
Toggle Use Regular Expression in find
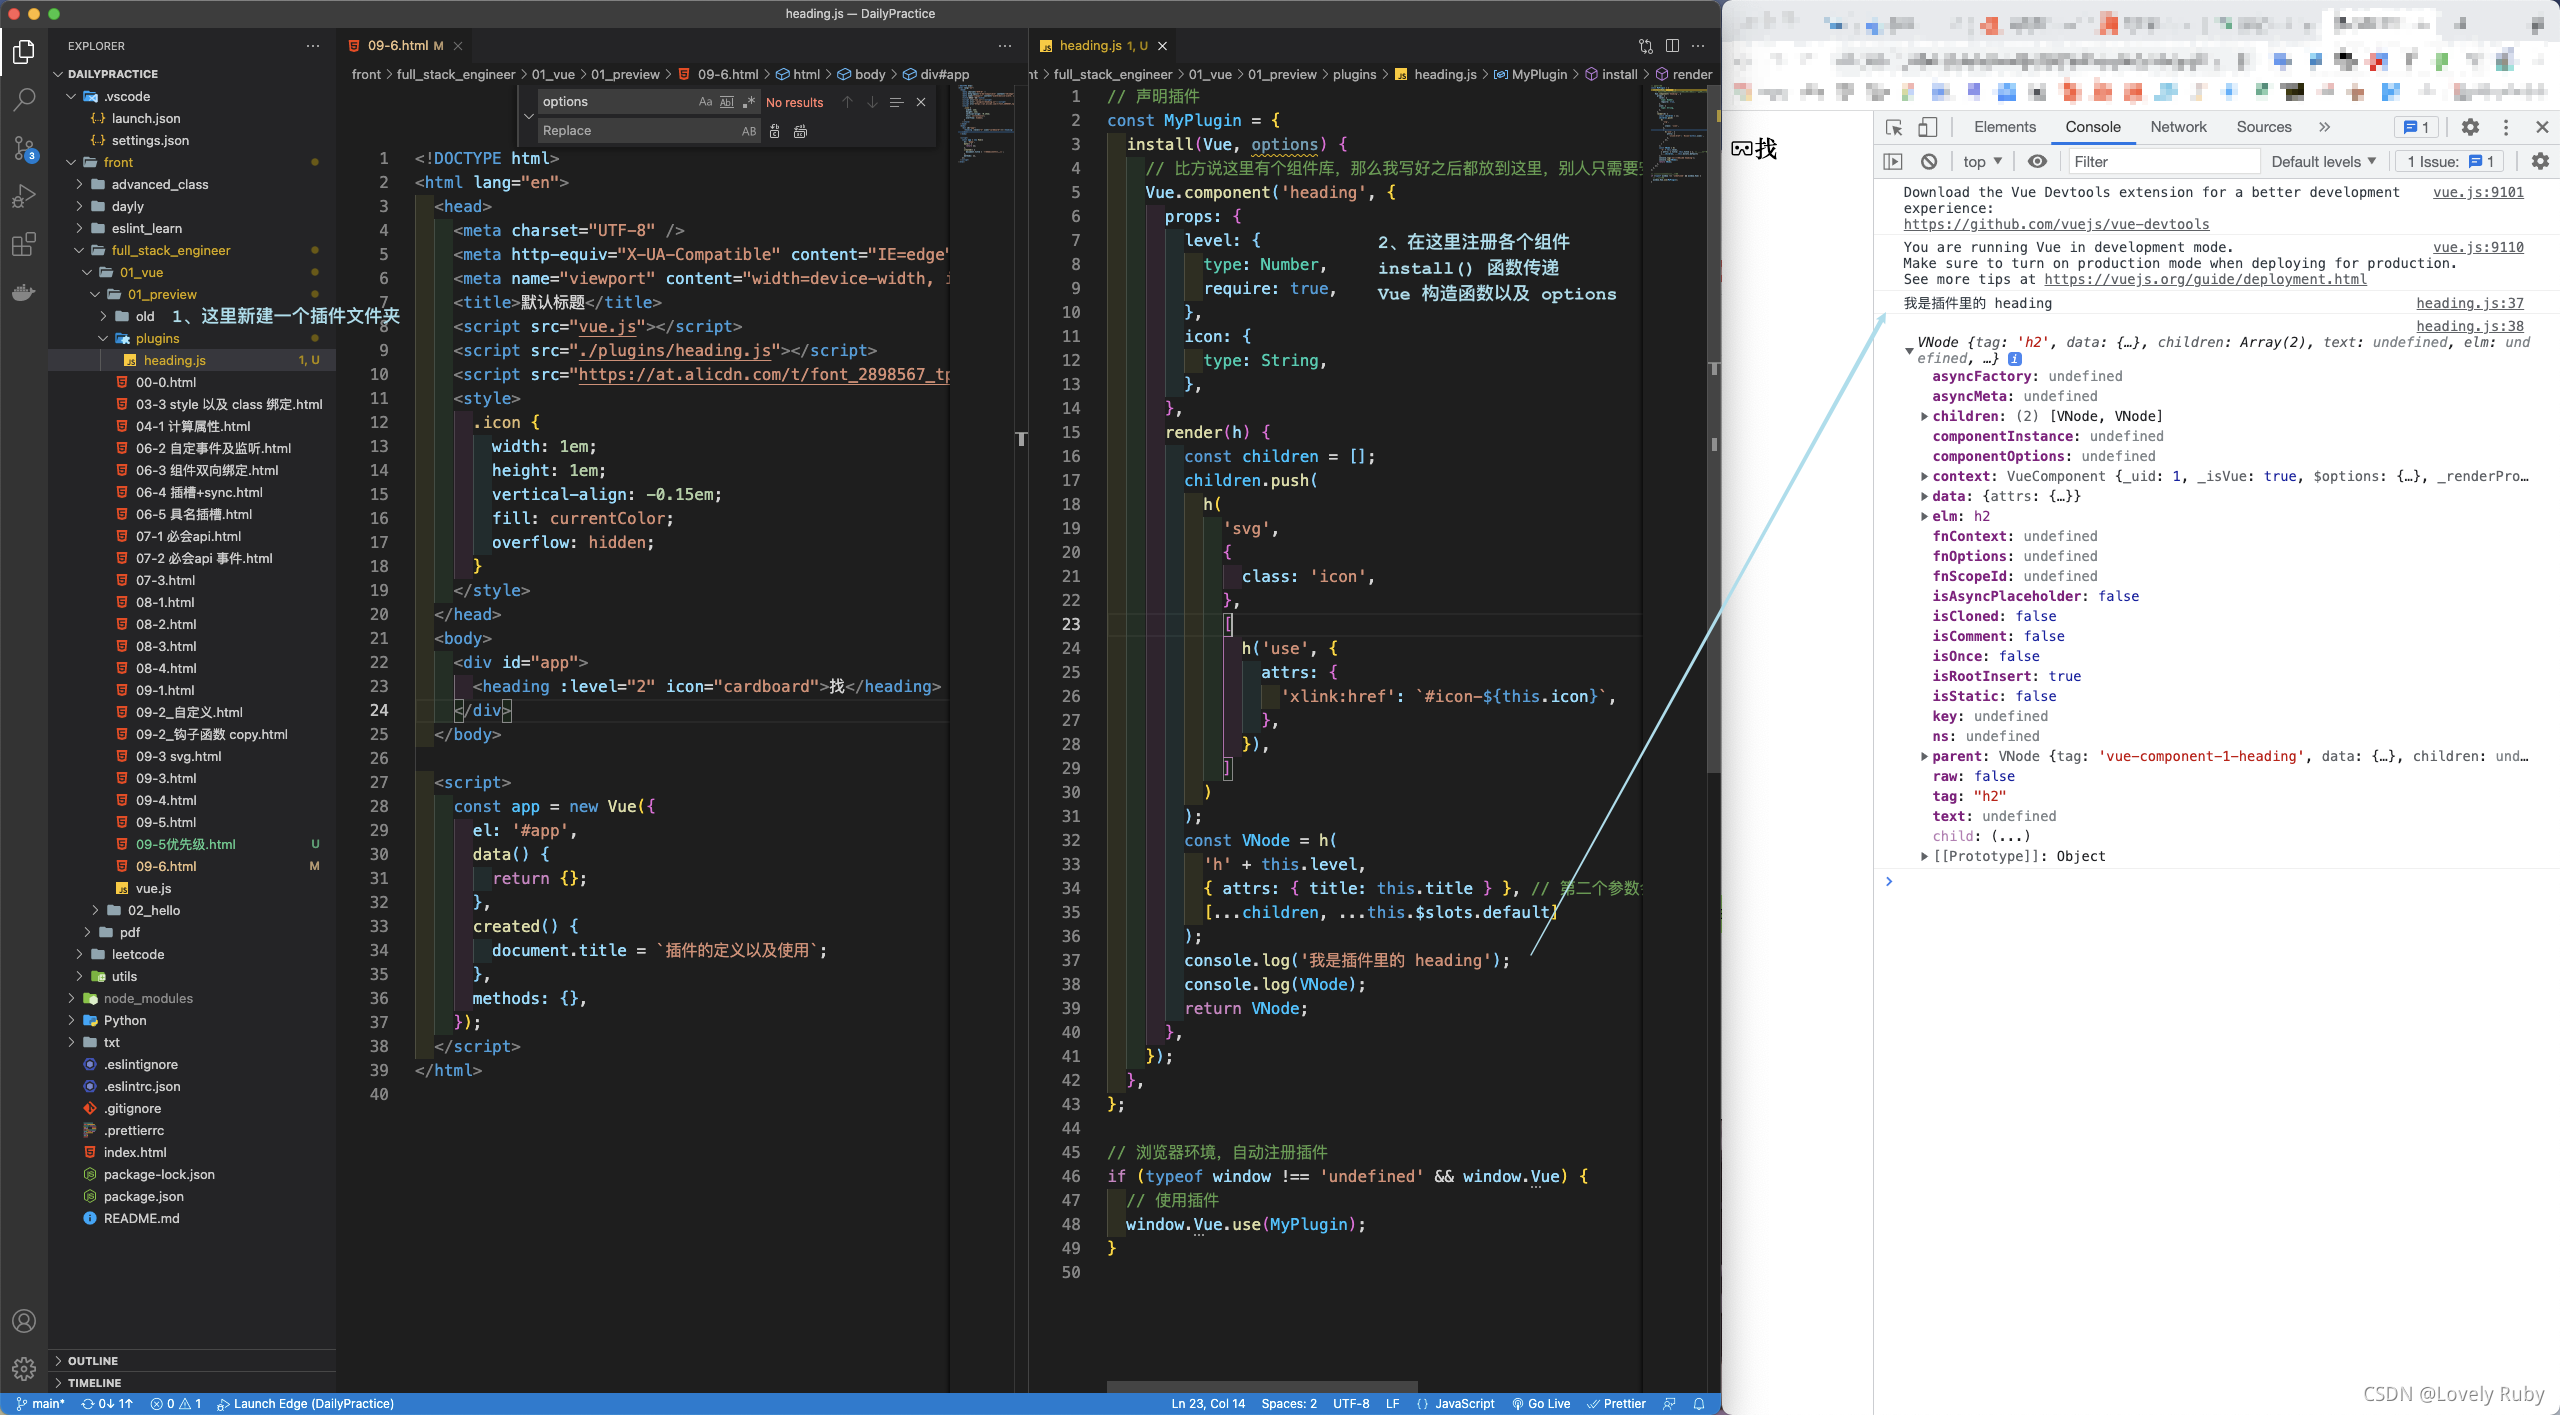click(749, 102)
